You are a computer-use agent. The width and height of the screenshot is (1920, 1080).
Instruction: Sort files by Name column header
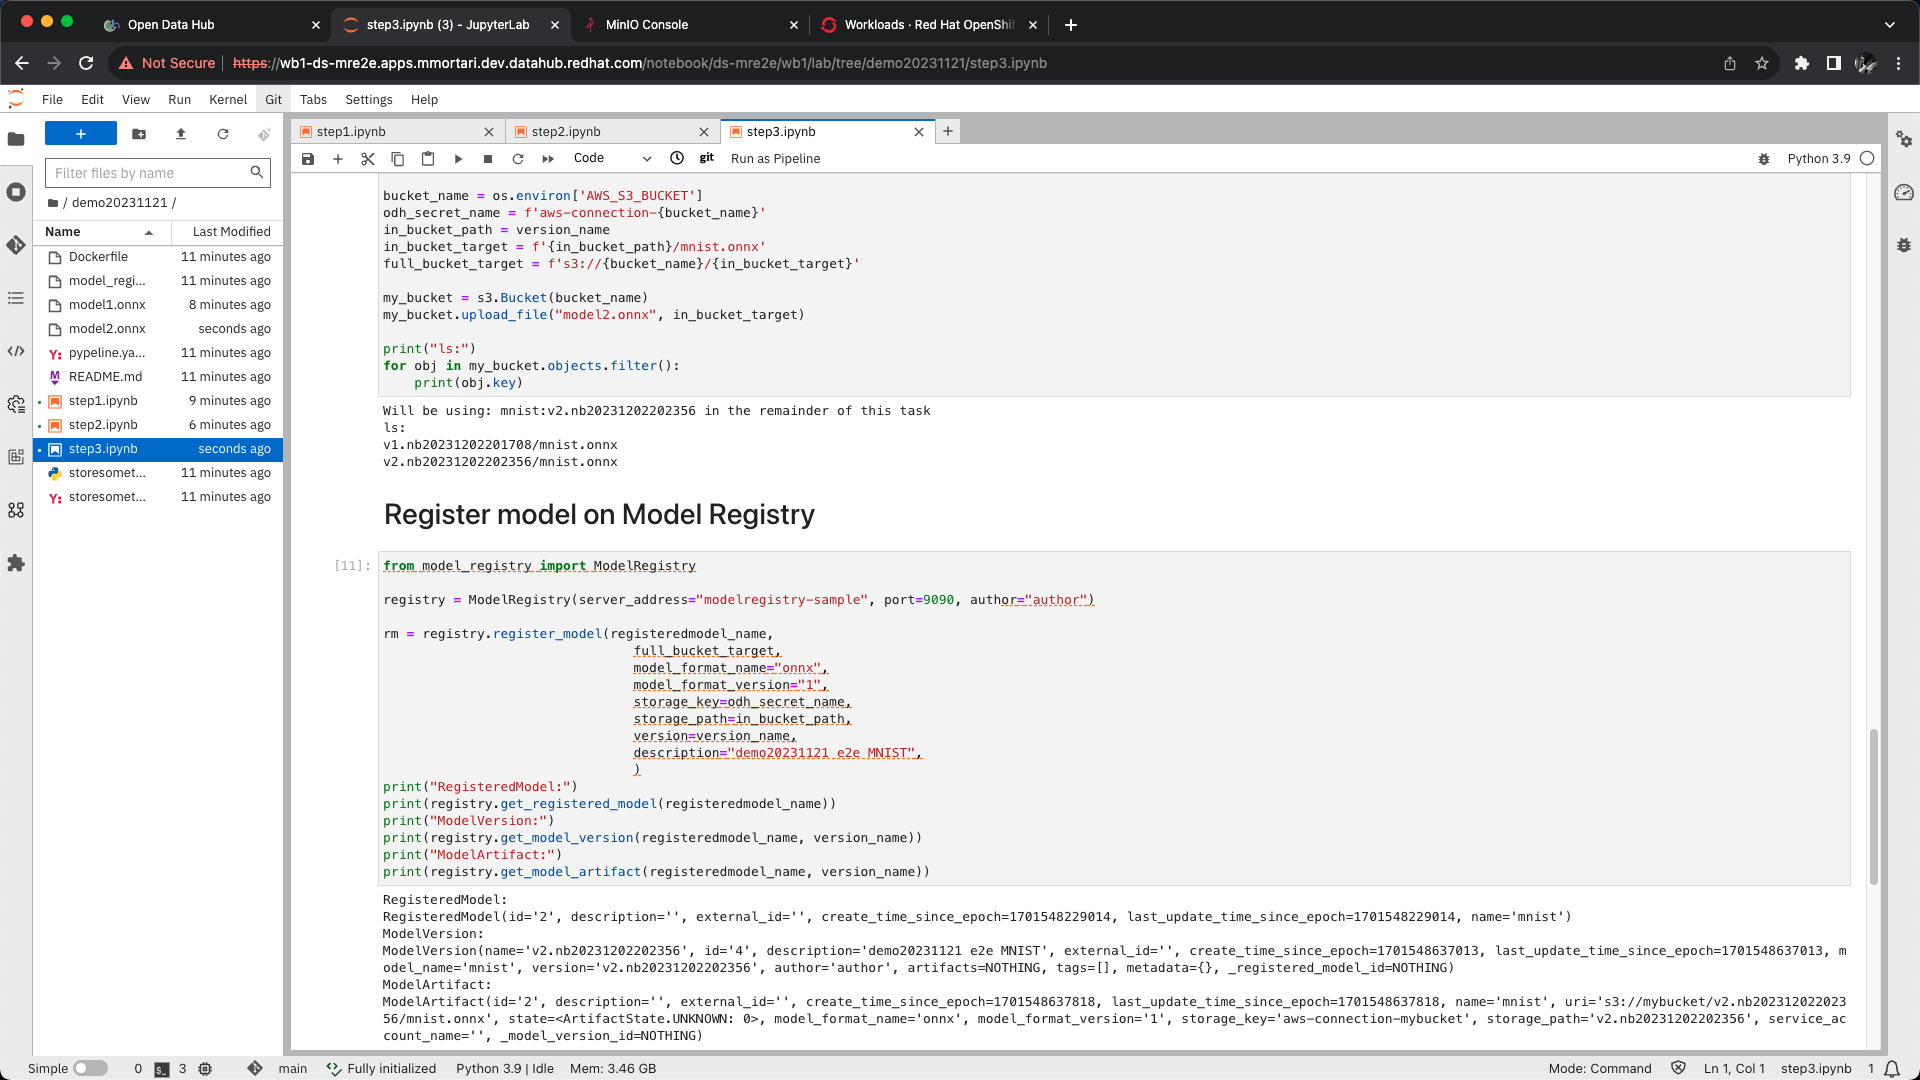point(63,231)
